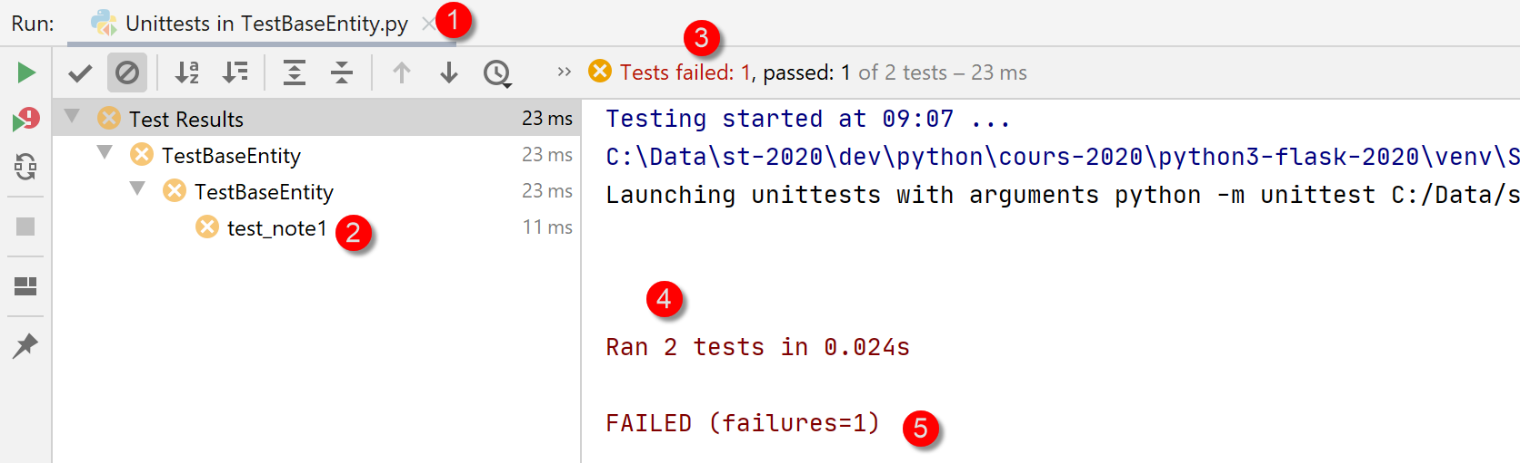
Task: Collapse all test nodes
Action: (342, 72)
